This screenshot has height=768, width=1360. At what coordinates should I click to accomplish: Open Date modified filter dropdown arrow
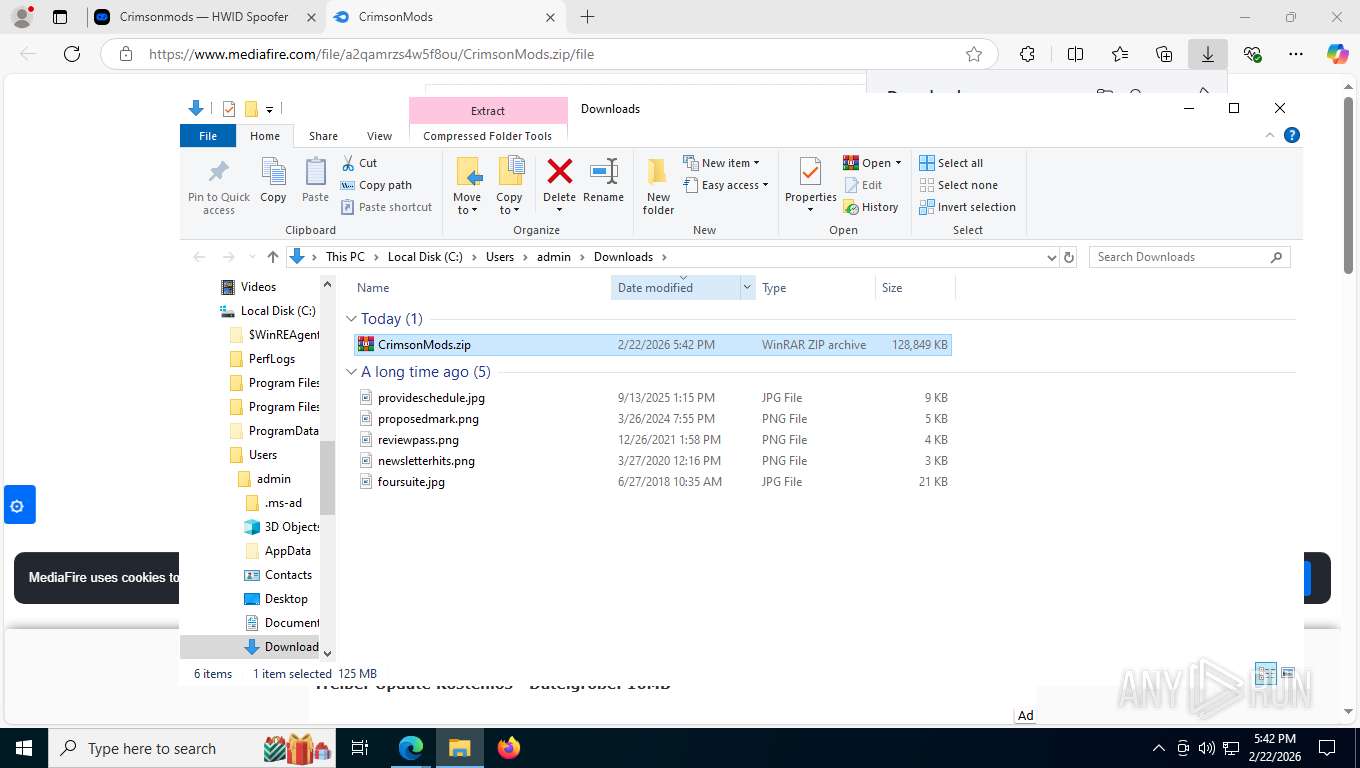point(747,288)
